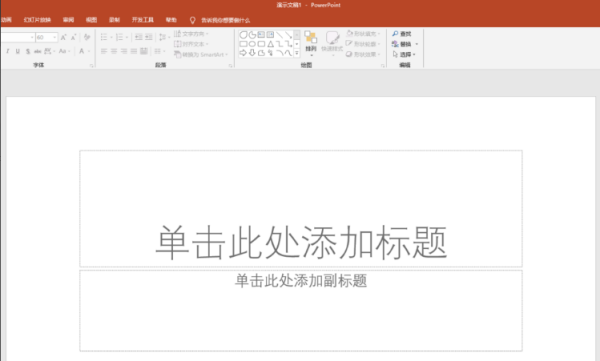
Task: Justify the paragraph text
Action: click(134, 51)
